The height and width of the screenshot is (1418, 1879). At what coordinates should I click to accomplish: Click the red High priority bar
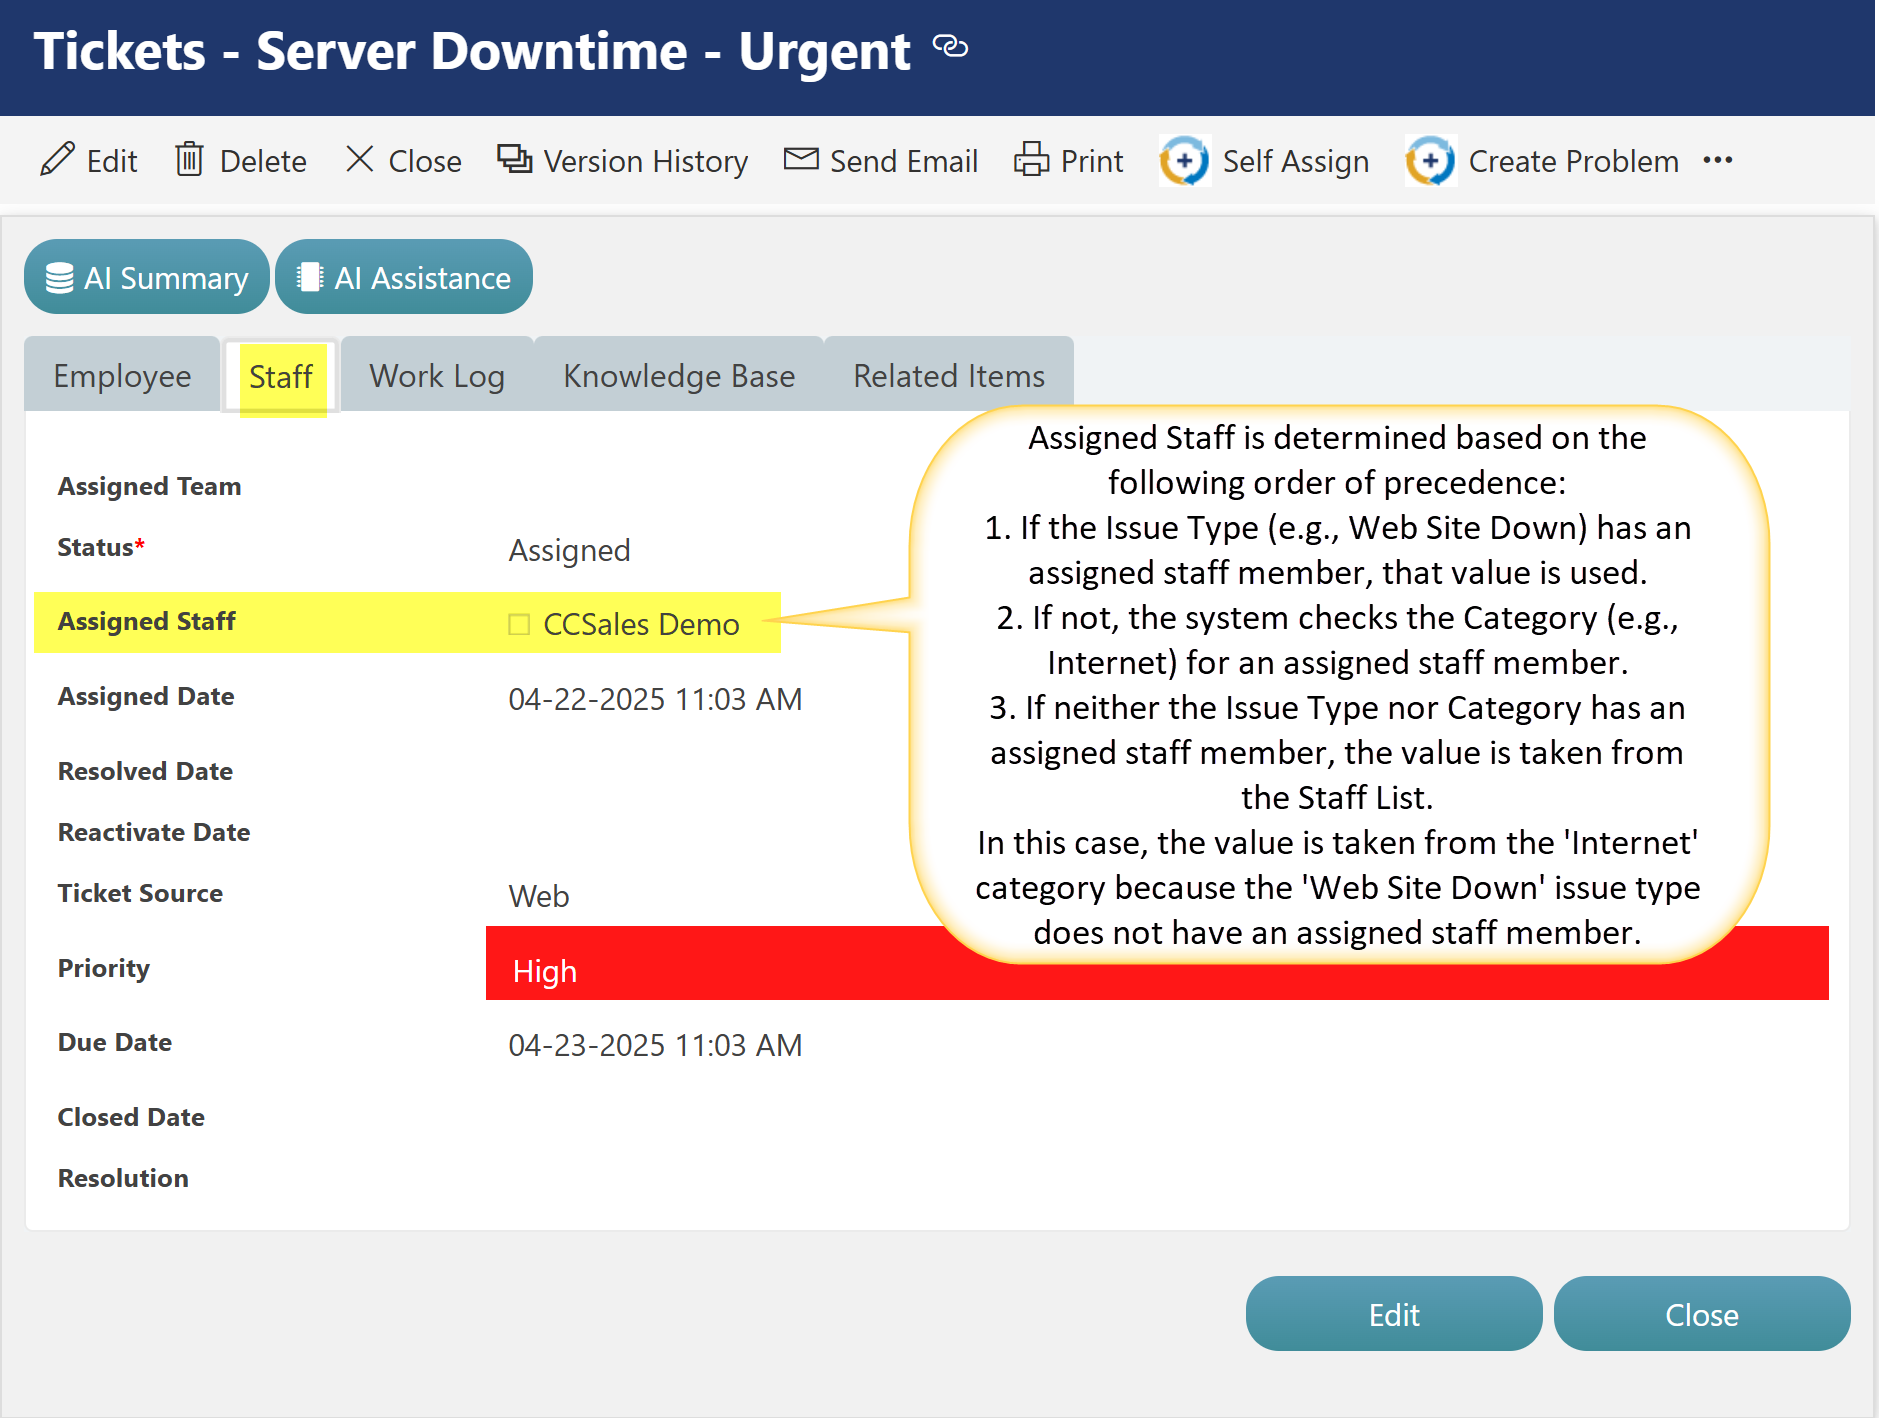[700, 970]
